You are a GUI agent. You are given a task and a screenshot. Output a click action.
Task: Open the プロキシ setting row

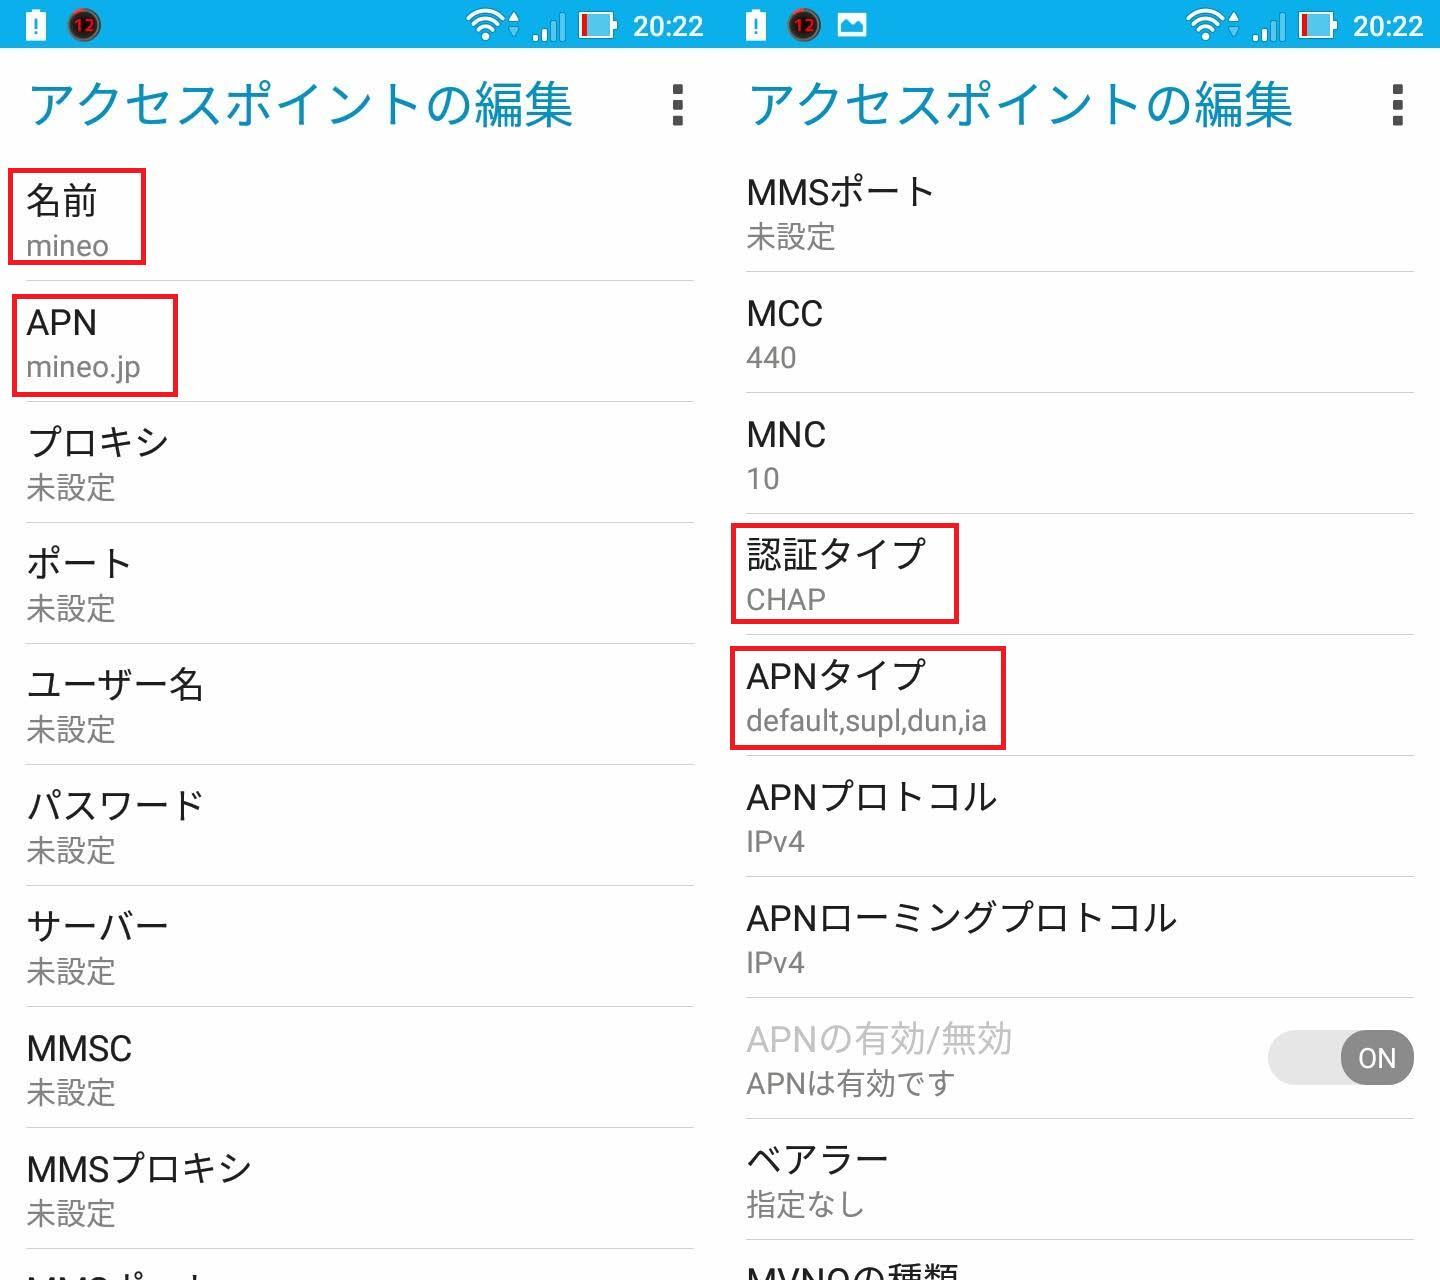tap(360, 463)
